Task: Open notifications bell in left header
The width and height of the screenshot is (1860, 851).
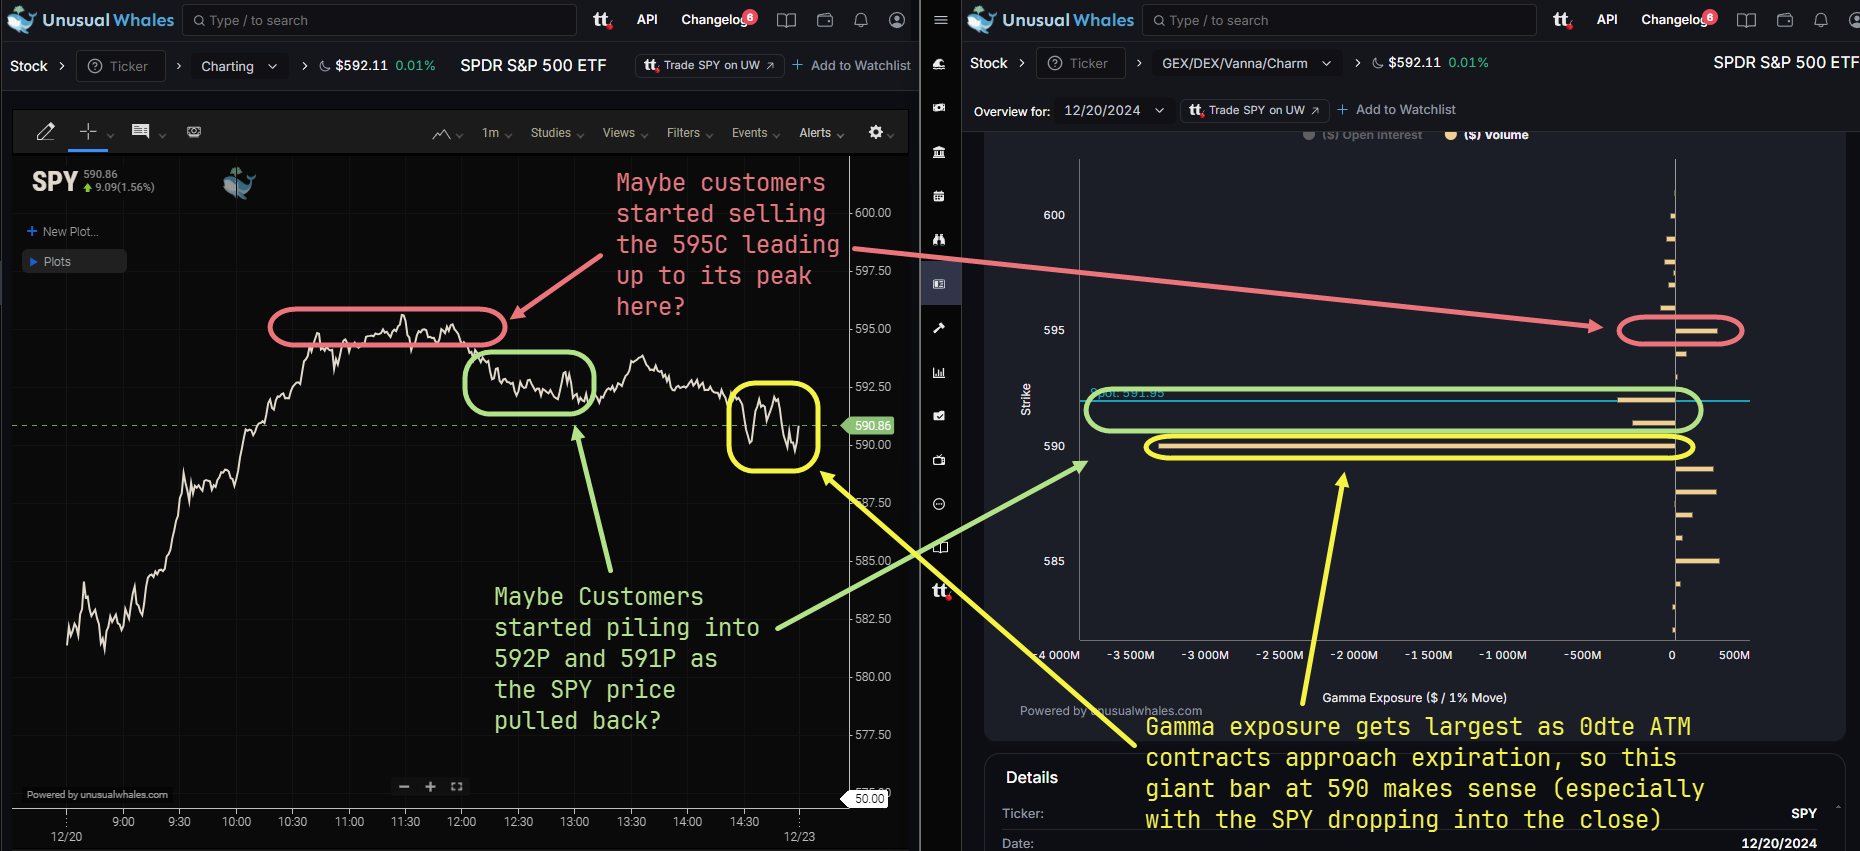Action: 861,20
